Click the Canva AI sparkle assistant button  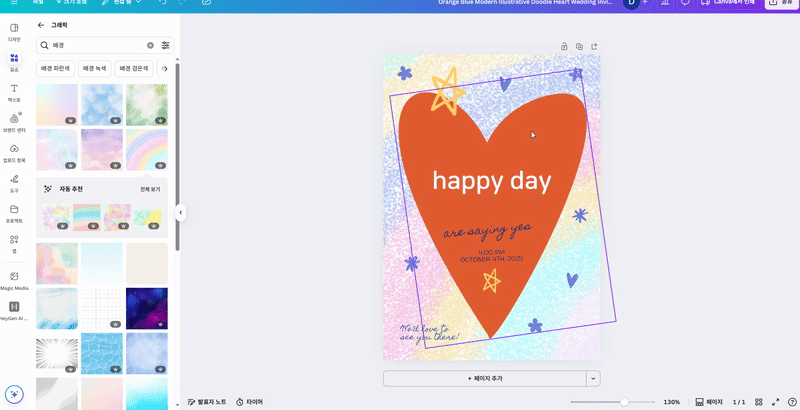(14, 394)
